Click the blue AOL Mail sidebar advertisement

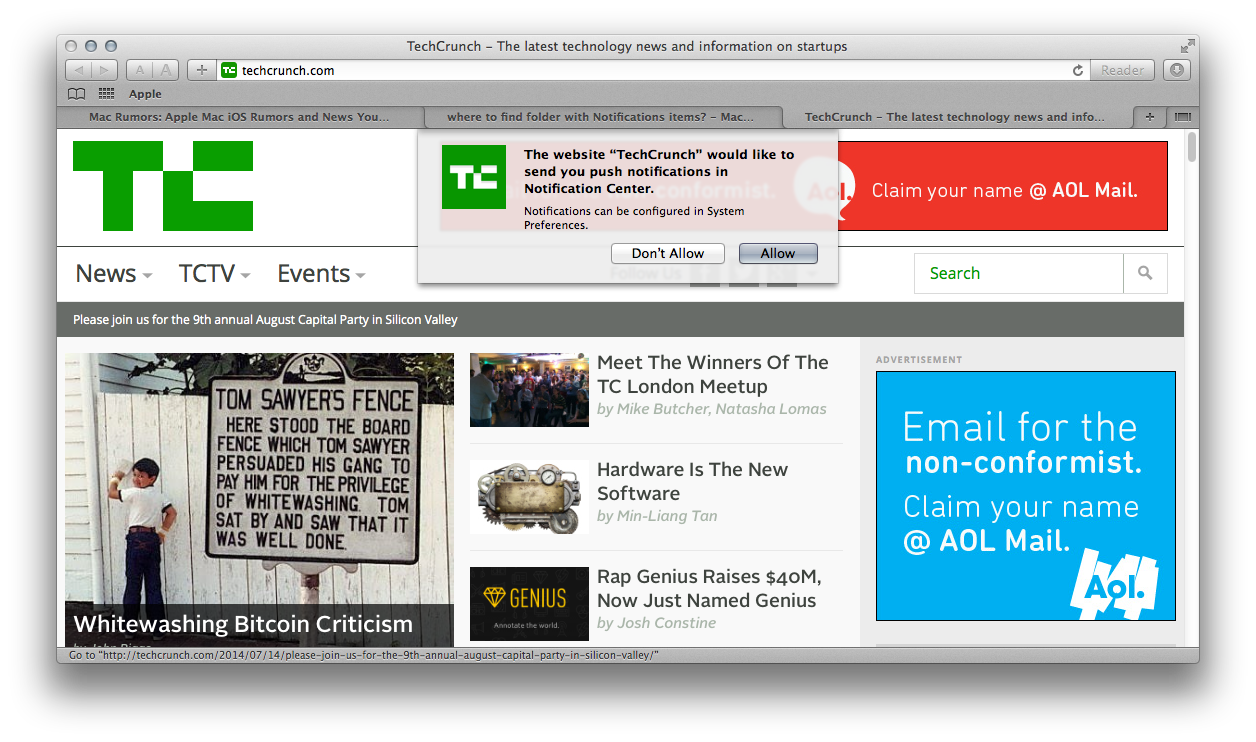click(1026, 496)
